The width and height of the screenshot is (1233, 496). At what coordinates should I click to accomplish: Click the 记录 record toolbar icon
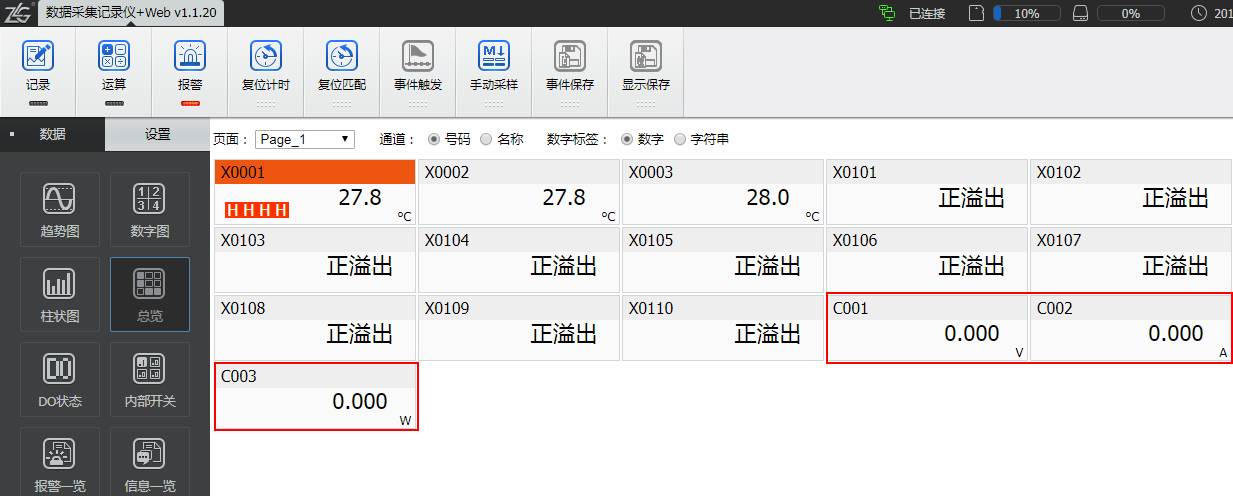tap(38, 57)
